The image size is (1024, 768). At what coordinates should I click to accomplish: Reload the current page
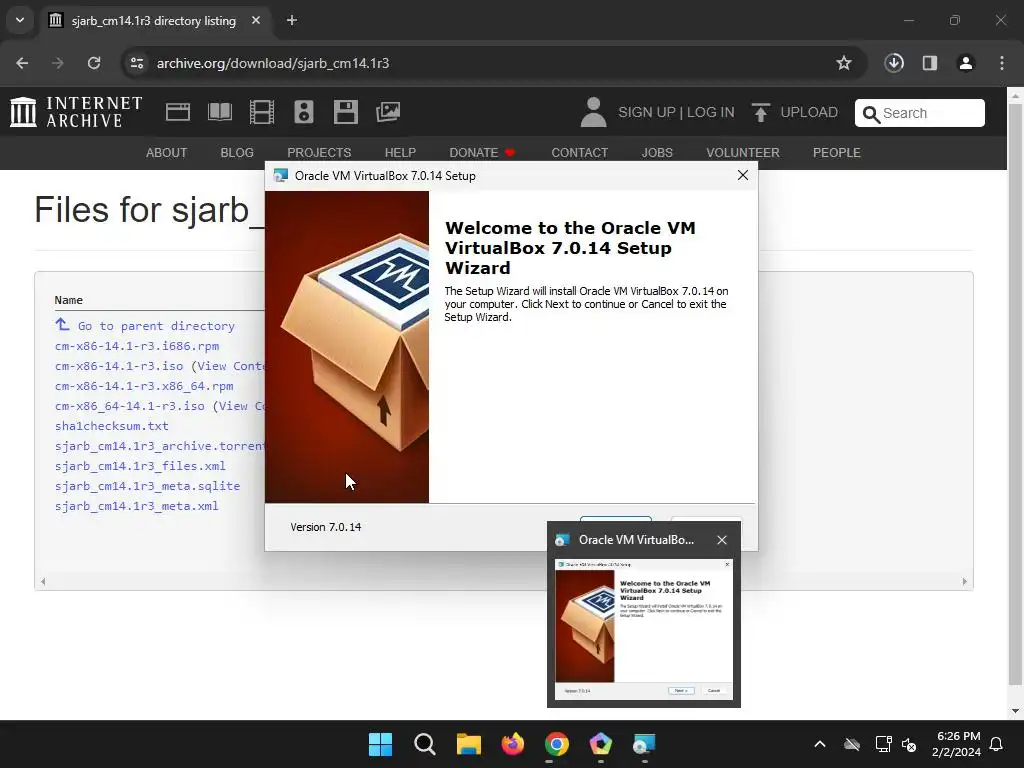(94, 63)
